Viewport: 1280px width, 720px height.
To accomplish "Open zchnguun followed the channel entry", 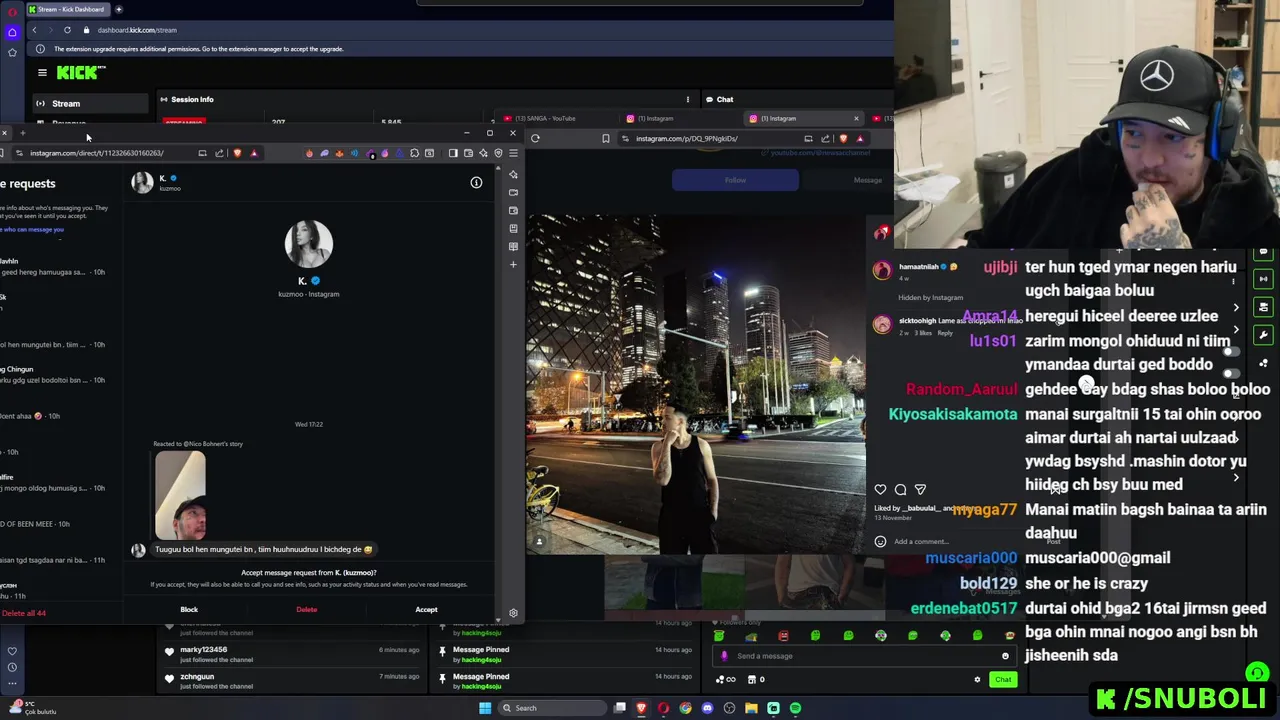I will [x=294, y=681].
